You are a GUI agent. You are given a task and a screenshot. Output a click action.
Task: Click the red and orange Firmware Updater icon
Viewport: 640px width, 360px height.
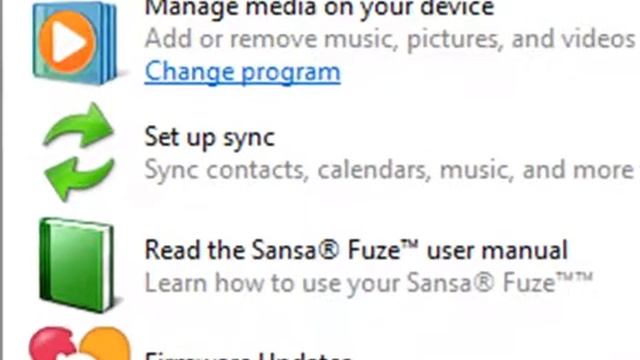pos(80,343)
